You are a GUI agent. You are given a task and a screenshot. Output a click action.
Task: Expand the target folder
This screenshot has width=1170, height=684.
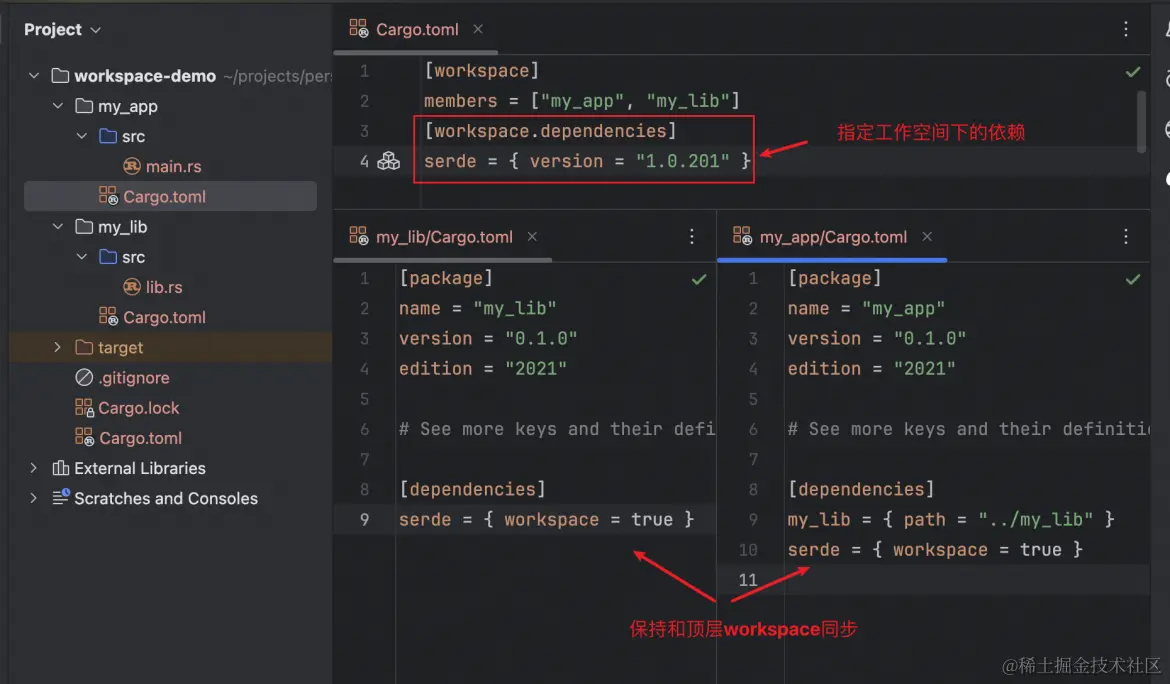(58, 347)
